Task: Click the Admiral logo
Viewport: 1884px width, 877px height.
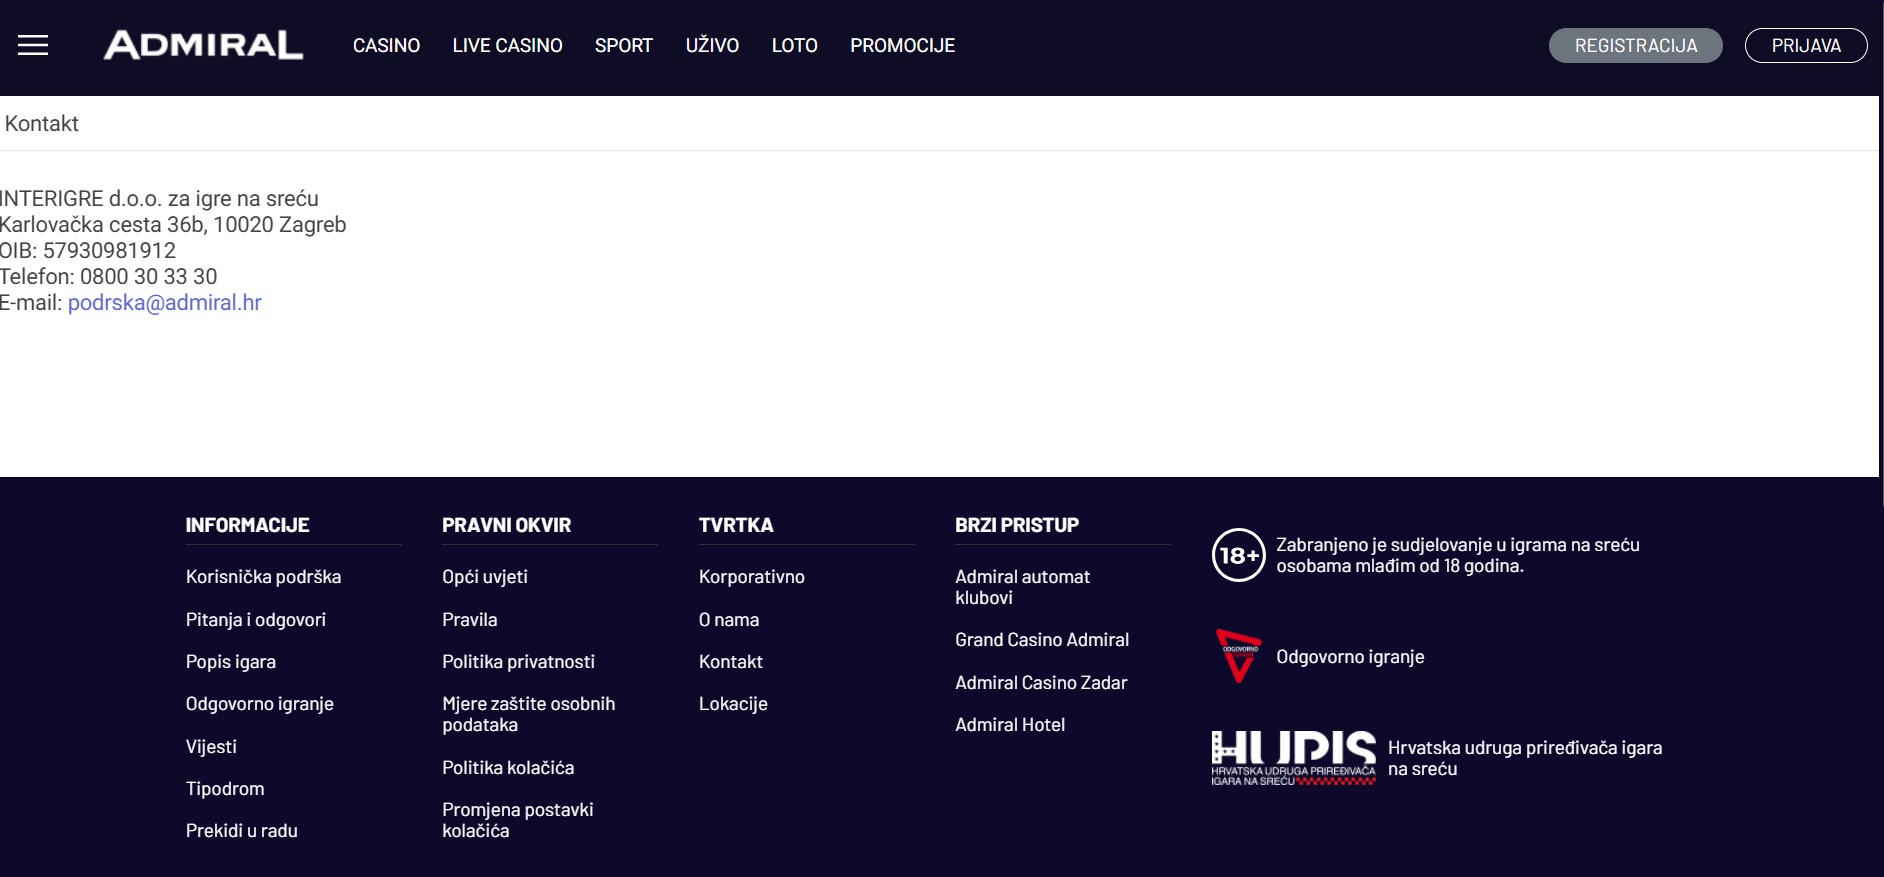Action: point(203,45)
